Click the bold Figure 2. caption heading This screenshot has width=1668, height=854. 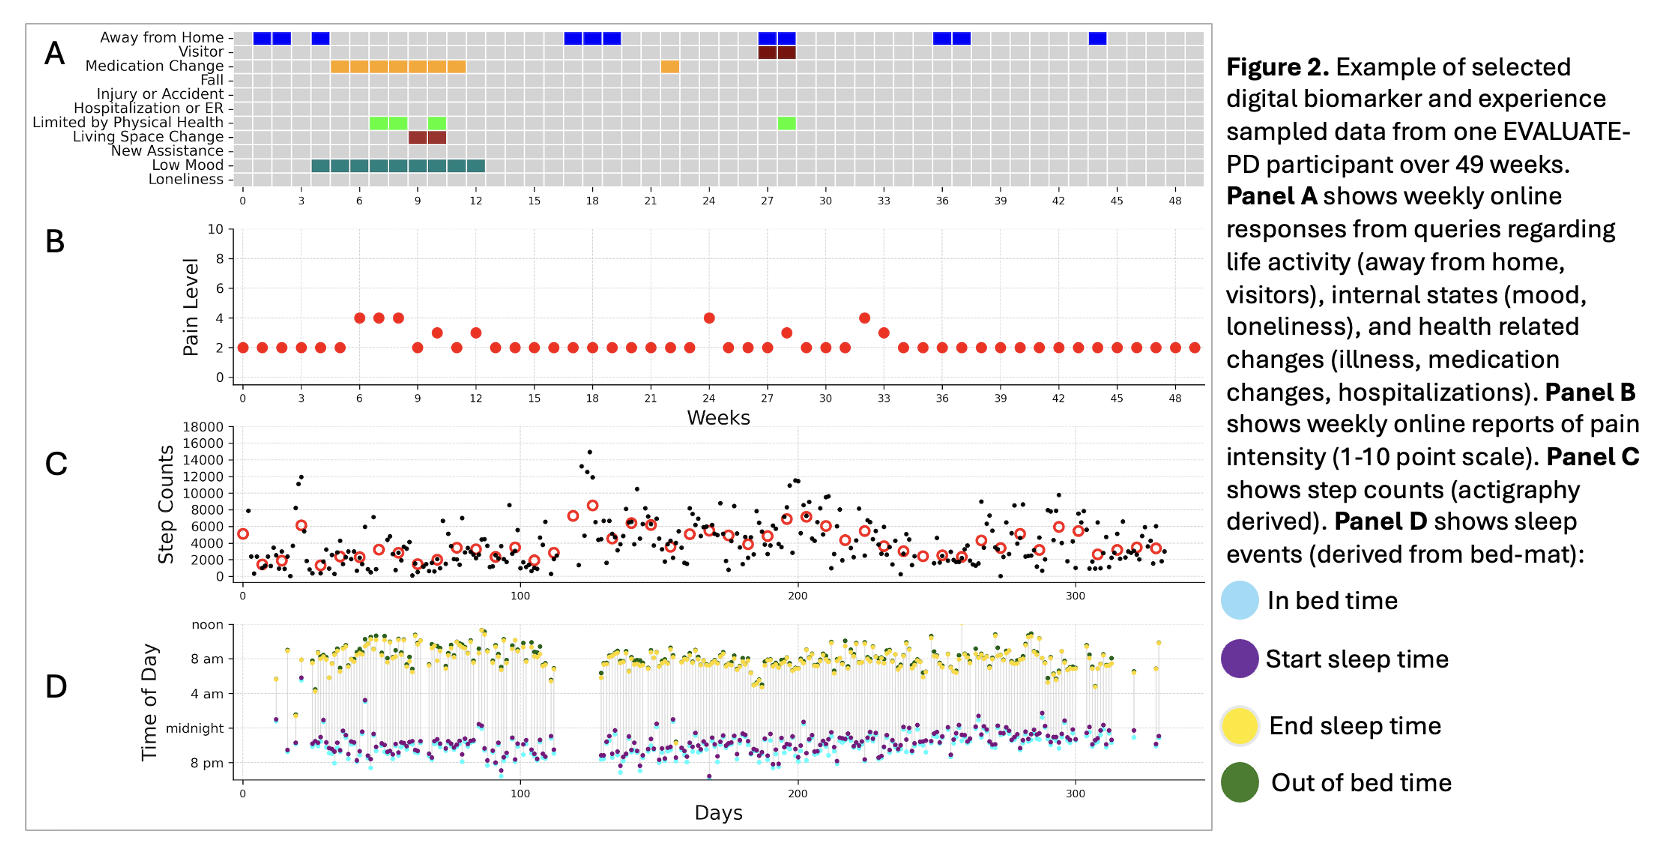[1277, 67]
